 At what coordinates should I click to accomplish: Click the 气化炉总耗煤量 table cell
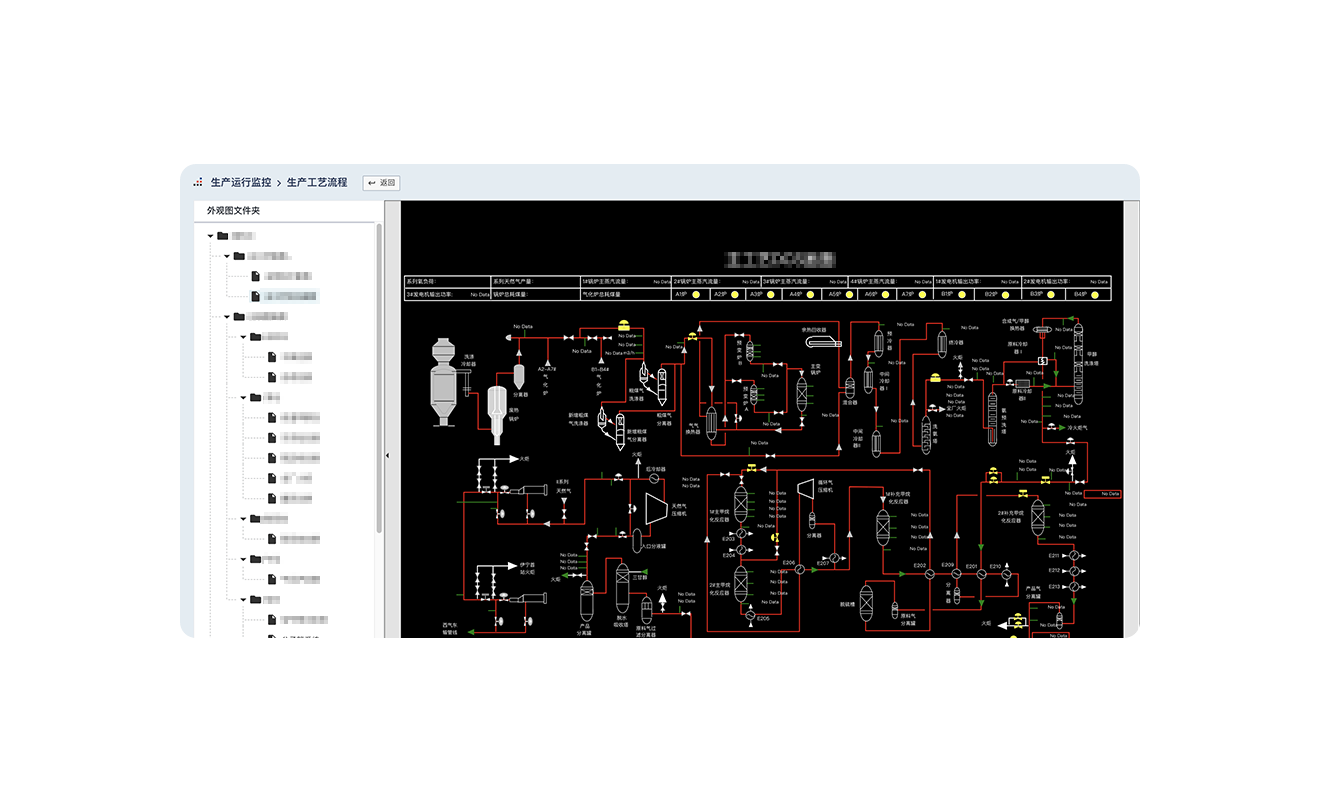point(626,295)
